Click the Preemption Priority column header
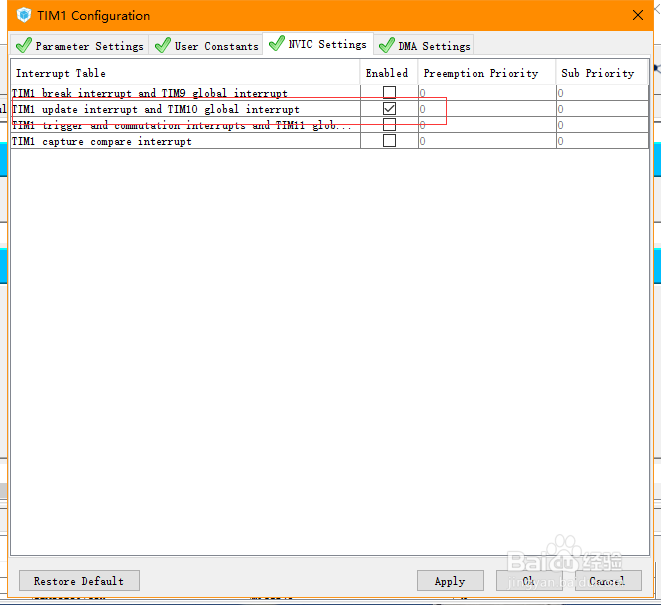This screenshot has height=605, width=661. (487, 73)
